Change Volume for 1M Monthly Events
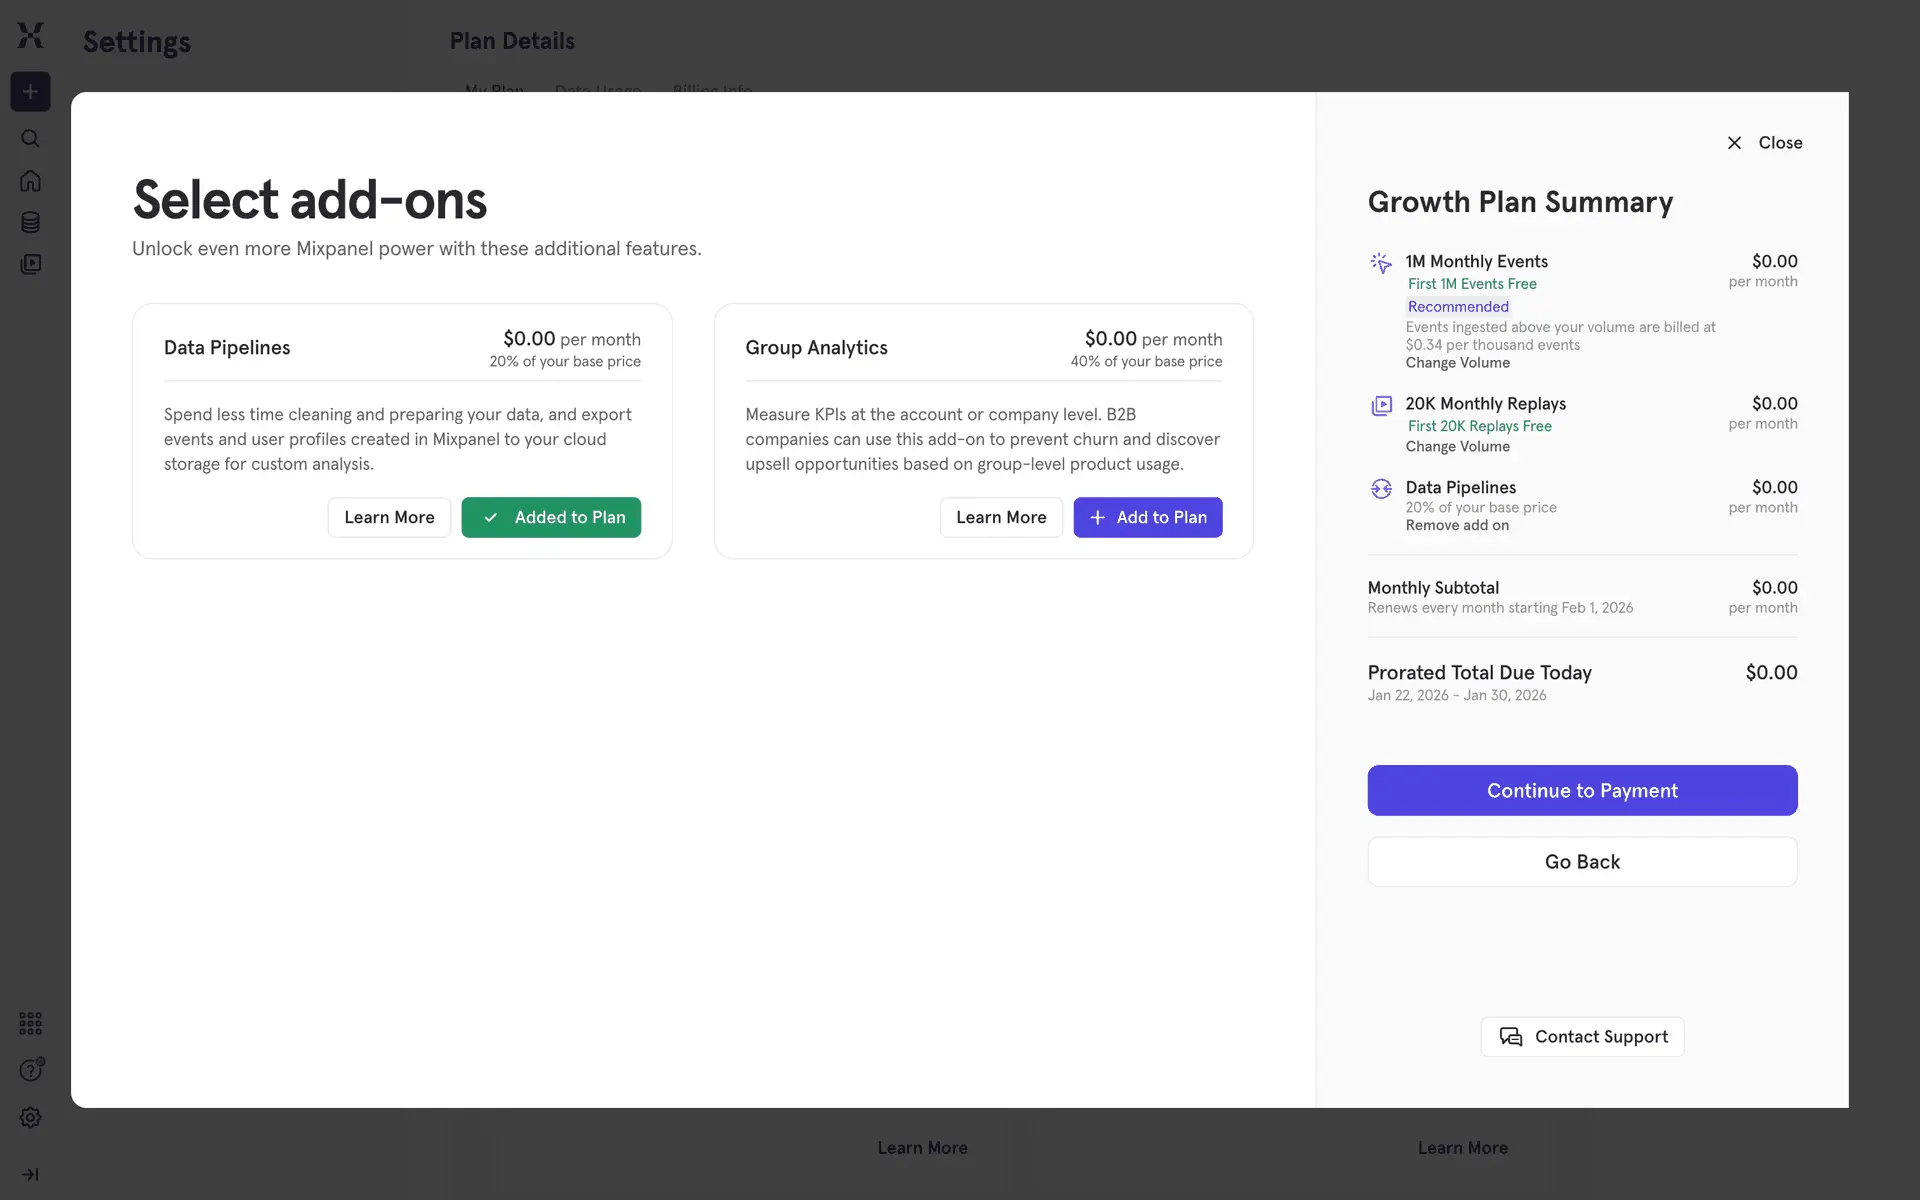 click(1457, 363)
